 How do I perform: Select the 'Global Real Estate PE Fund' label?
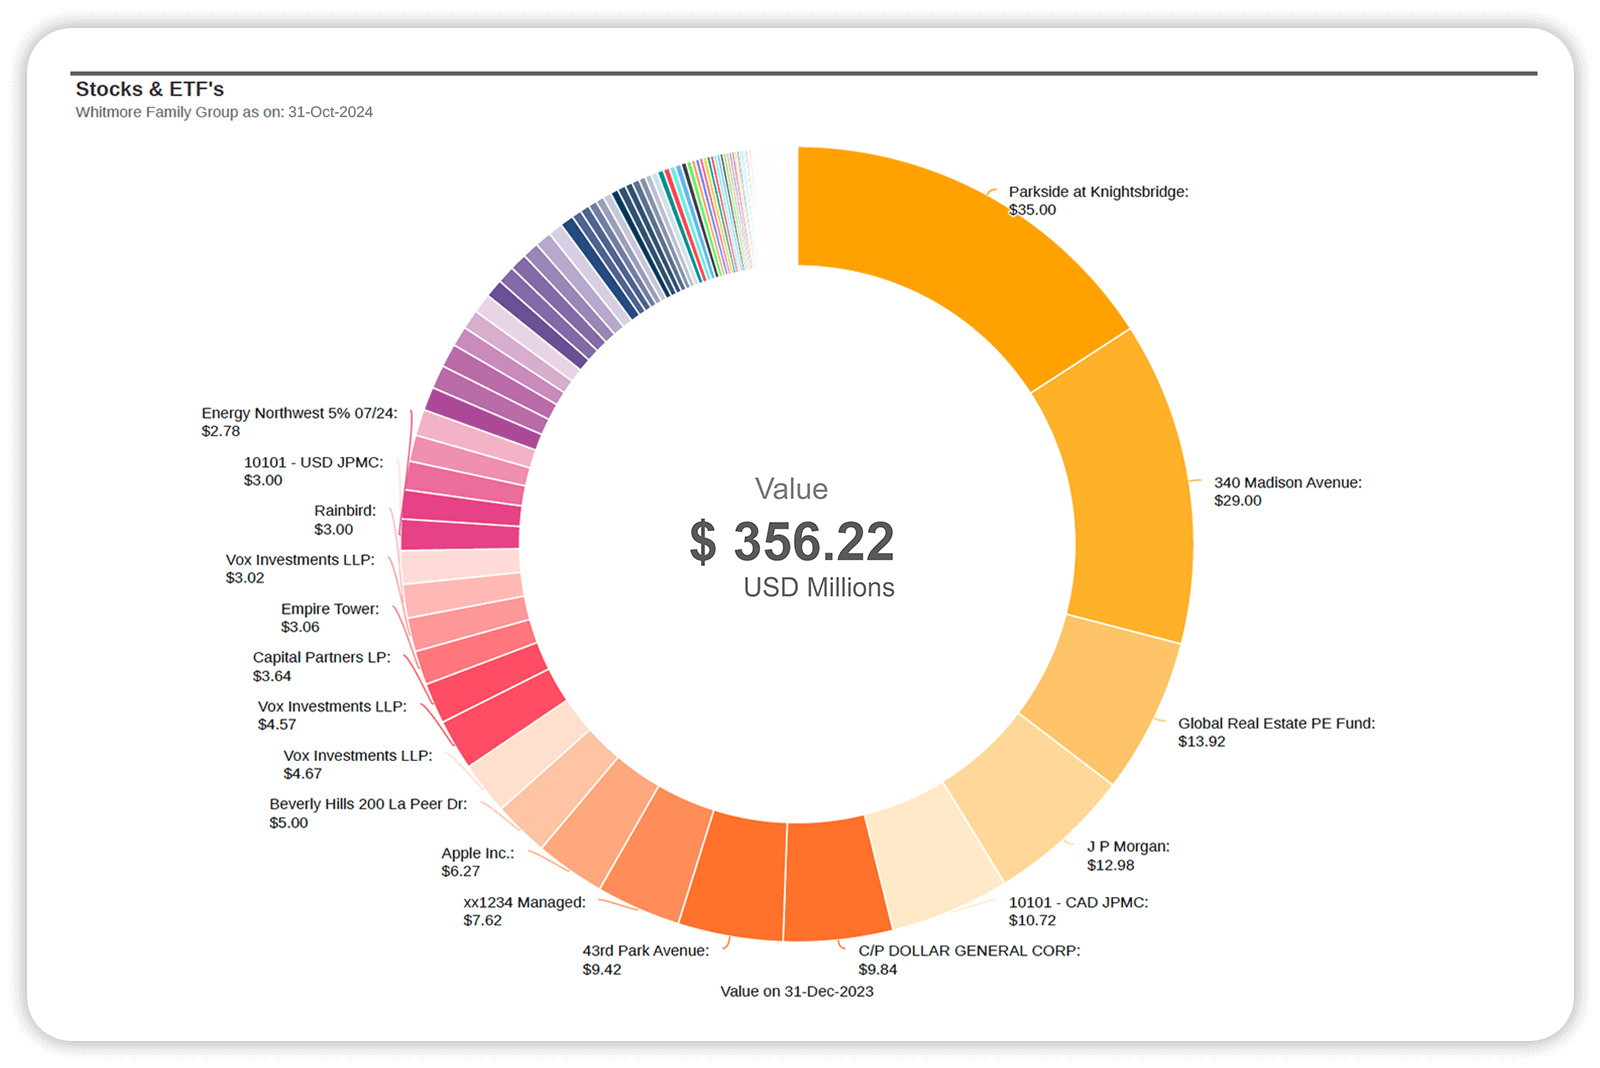click(1276, 723)
